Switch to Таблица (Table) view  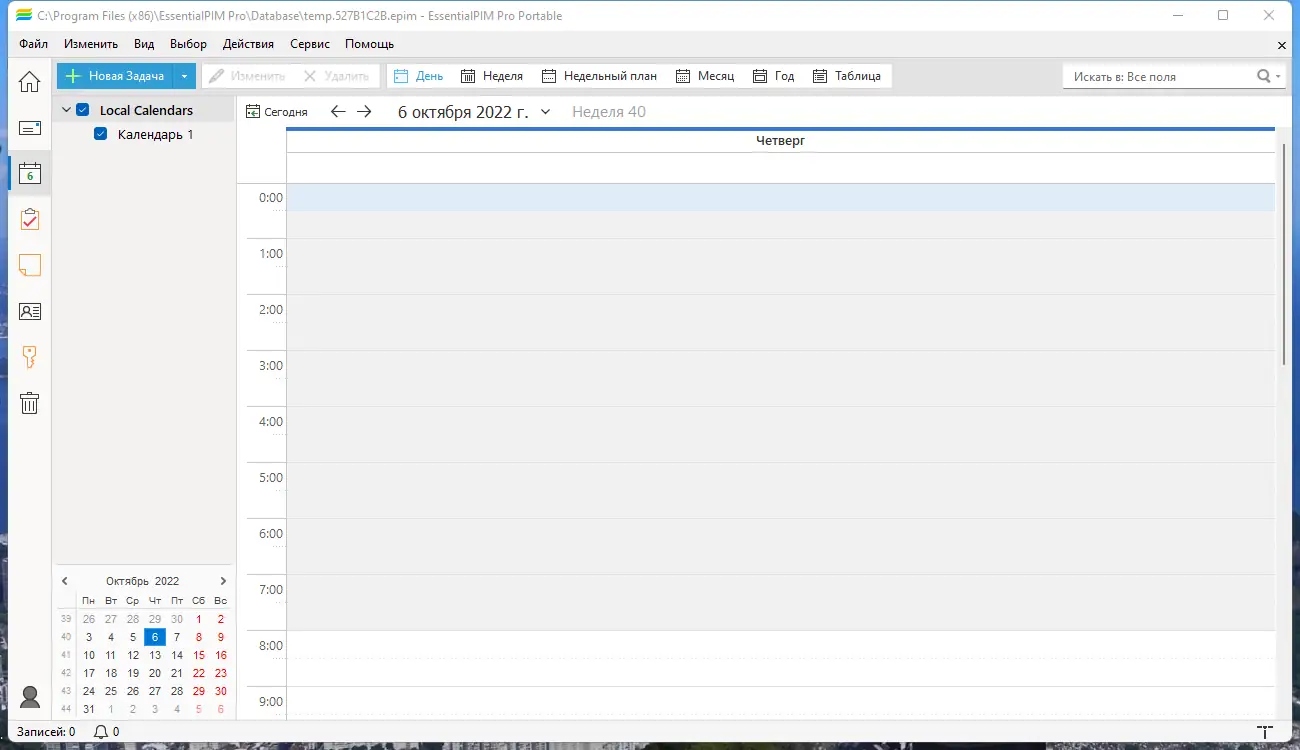pyautogui.click(x=847, y=76)
